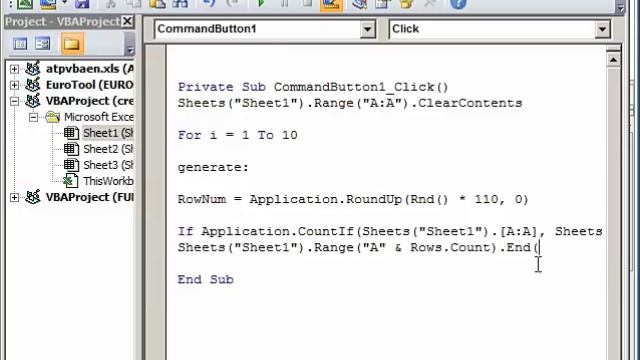Click the Break pause toolbar icon
The image size is (640, 360).
pos(284,4)
